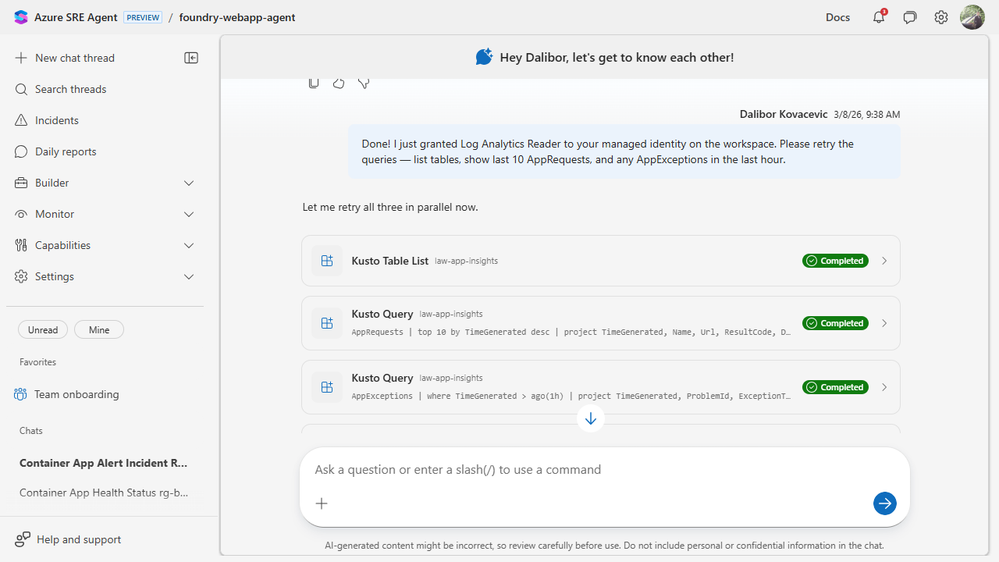The width and height of the screenshot is (999, 562).
Task: Open the notifications bell
Action: [x=879, y=17]
